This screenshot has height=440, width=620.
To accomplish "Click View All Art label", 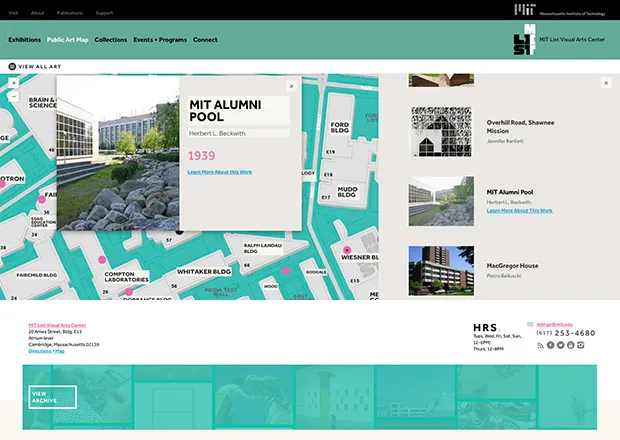I will pyautogui.click(x=40, y=66).
